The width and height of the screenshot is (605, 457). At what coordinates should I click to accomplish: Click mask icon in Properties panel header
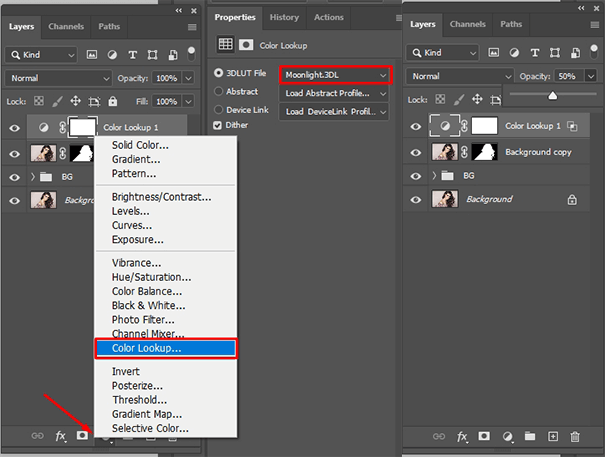[x=246, y=45]
